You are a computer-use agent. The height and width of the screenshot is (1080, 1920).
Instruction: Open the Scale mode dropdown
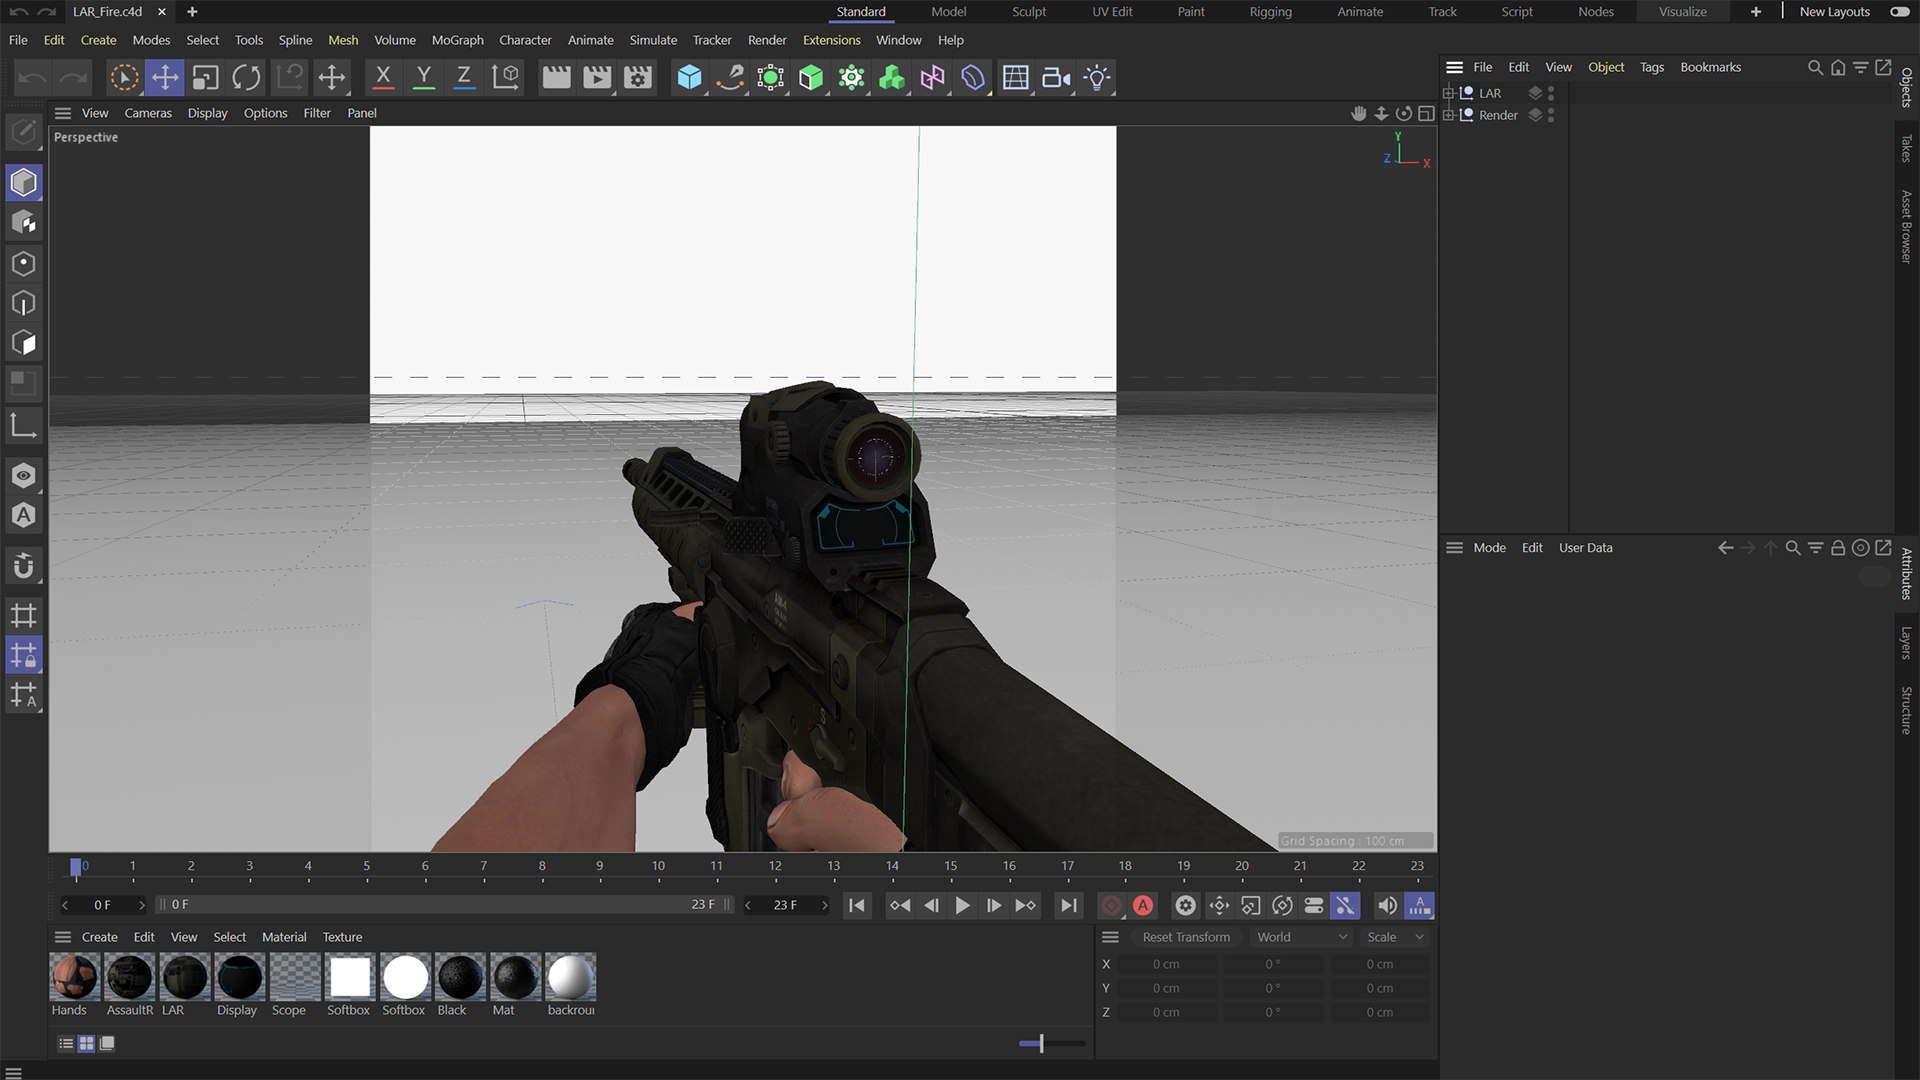[x=1395, y=937]
